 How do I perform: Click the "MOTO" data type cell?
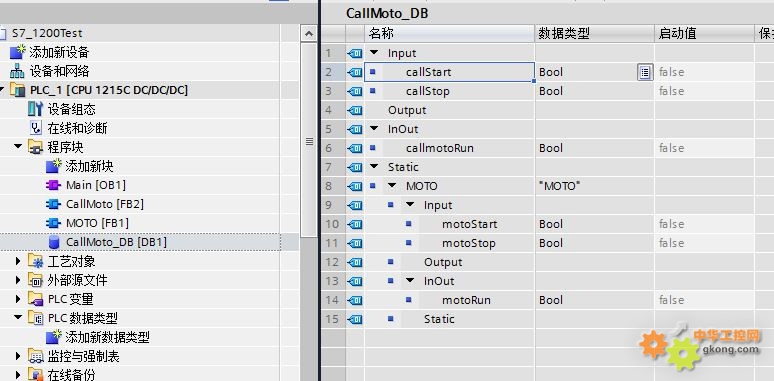point(595,187)
